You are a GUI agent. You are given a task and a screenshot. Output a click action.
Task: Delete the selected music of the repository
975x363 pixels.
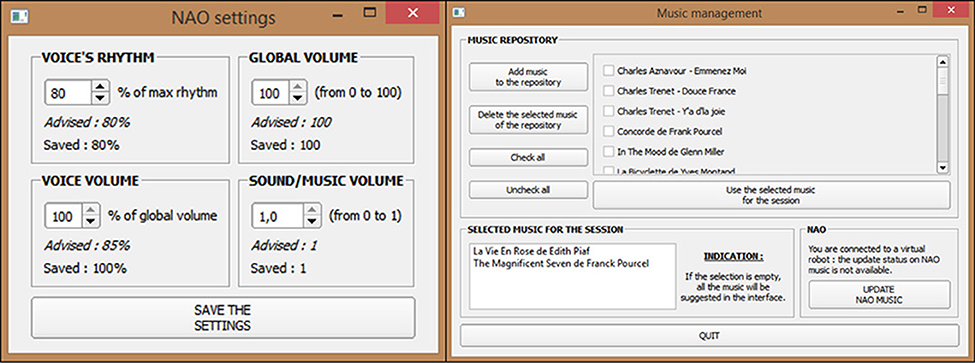point(528,120)
